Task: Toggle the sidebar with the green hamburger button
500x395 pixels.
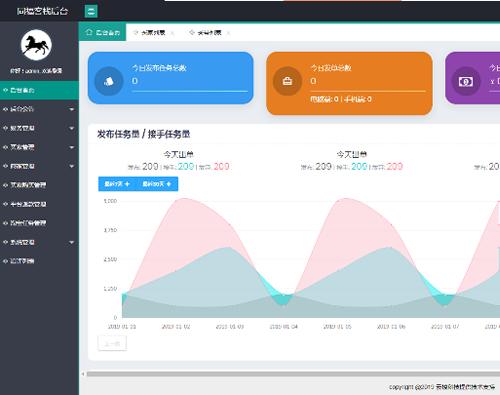Action: pyautogui.click(x=91, y=11)
